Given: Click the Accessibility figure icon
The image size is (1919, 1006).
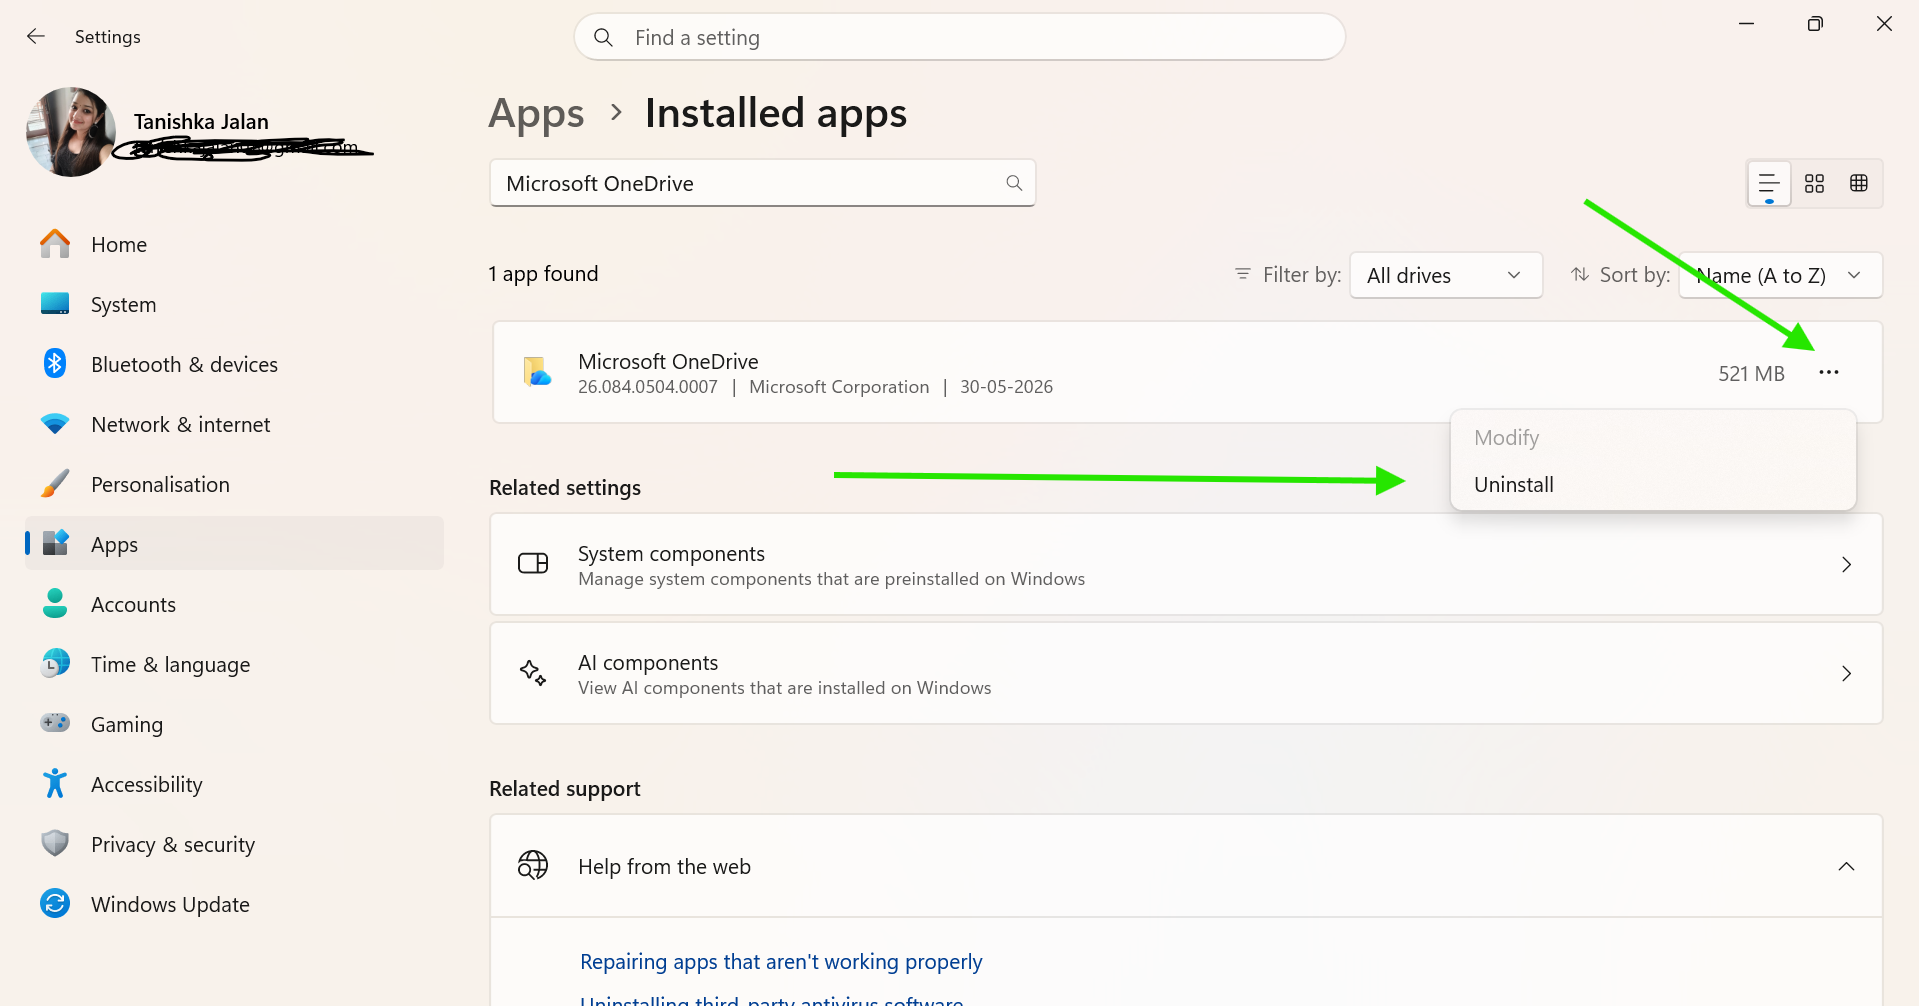Looking at the screenshot, I should (x=55, y=784).
